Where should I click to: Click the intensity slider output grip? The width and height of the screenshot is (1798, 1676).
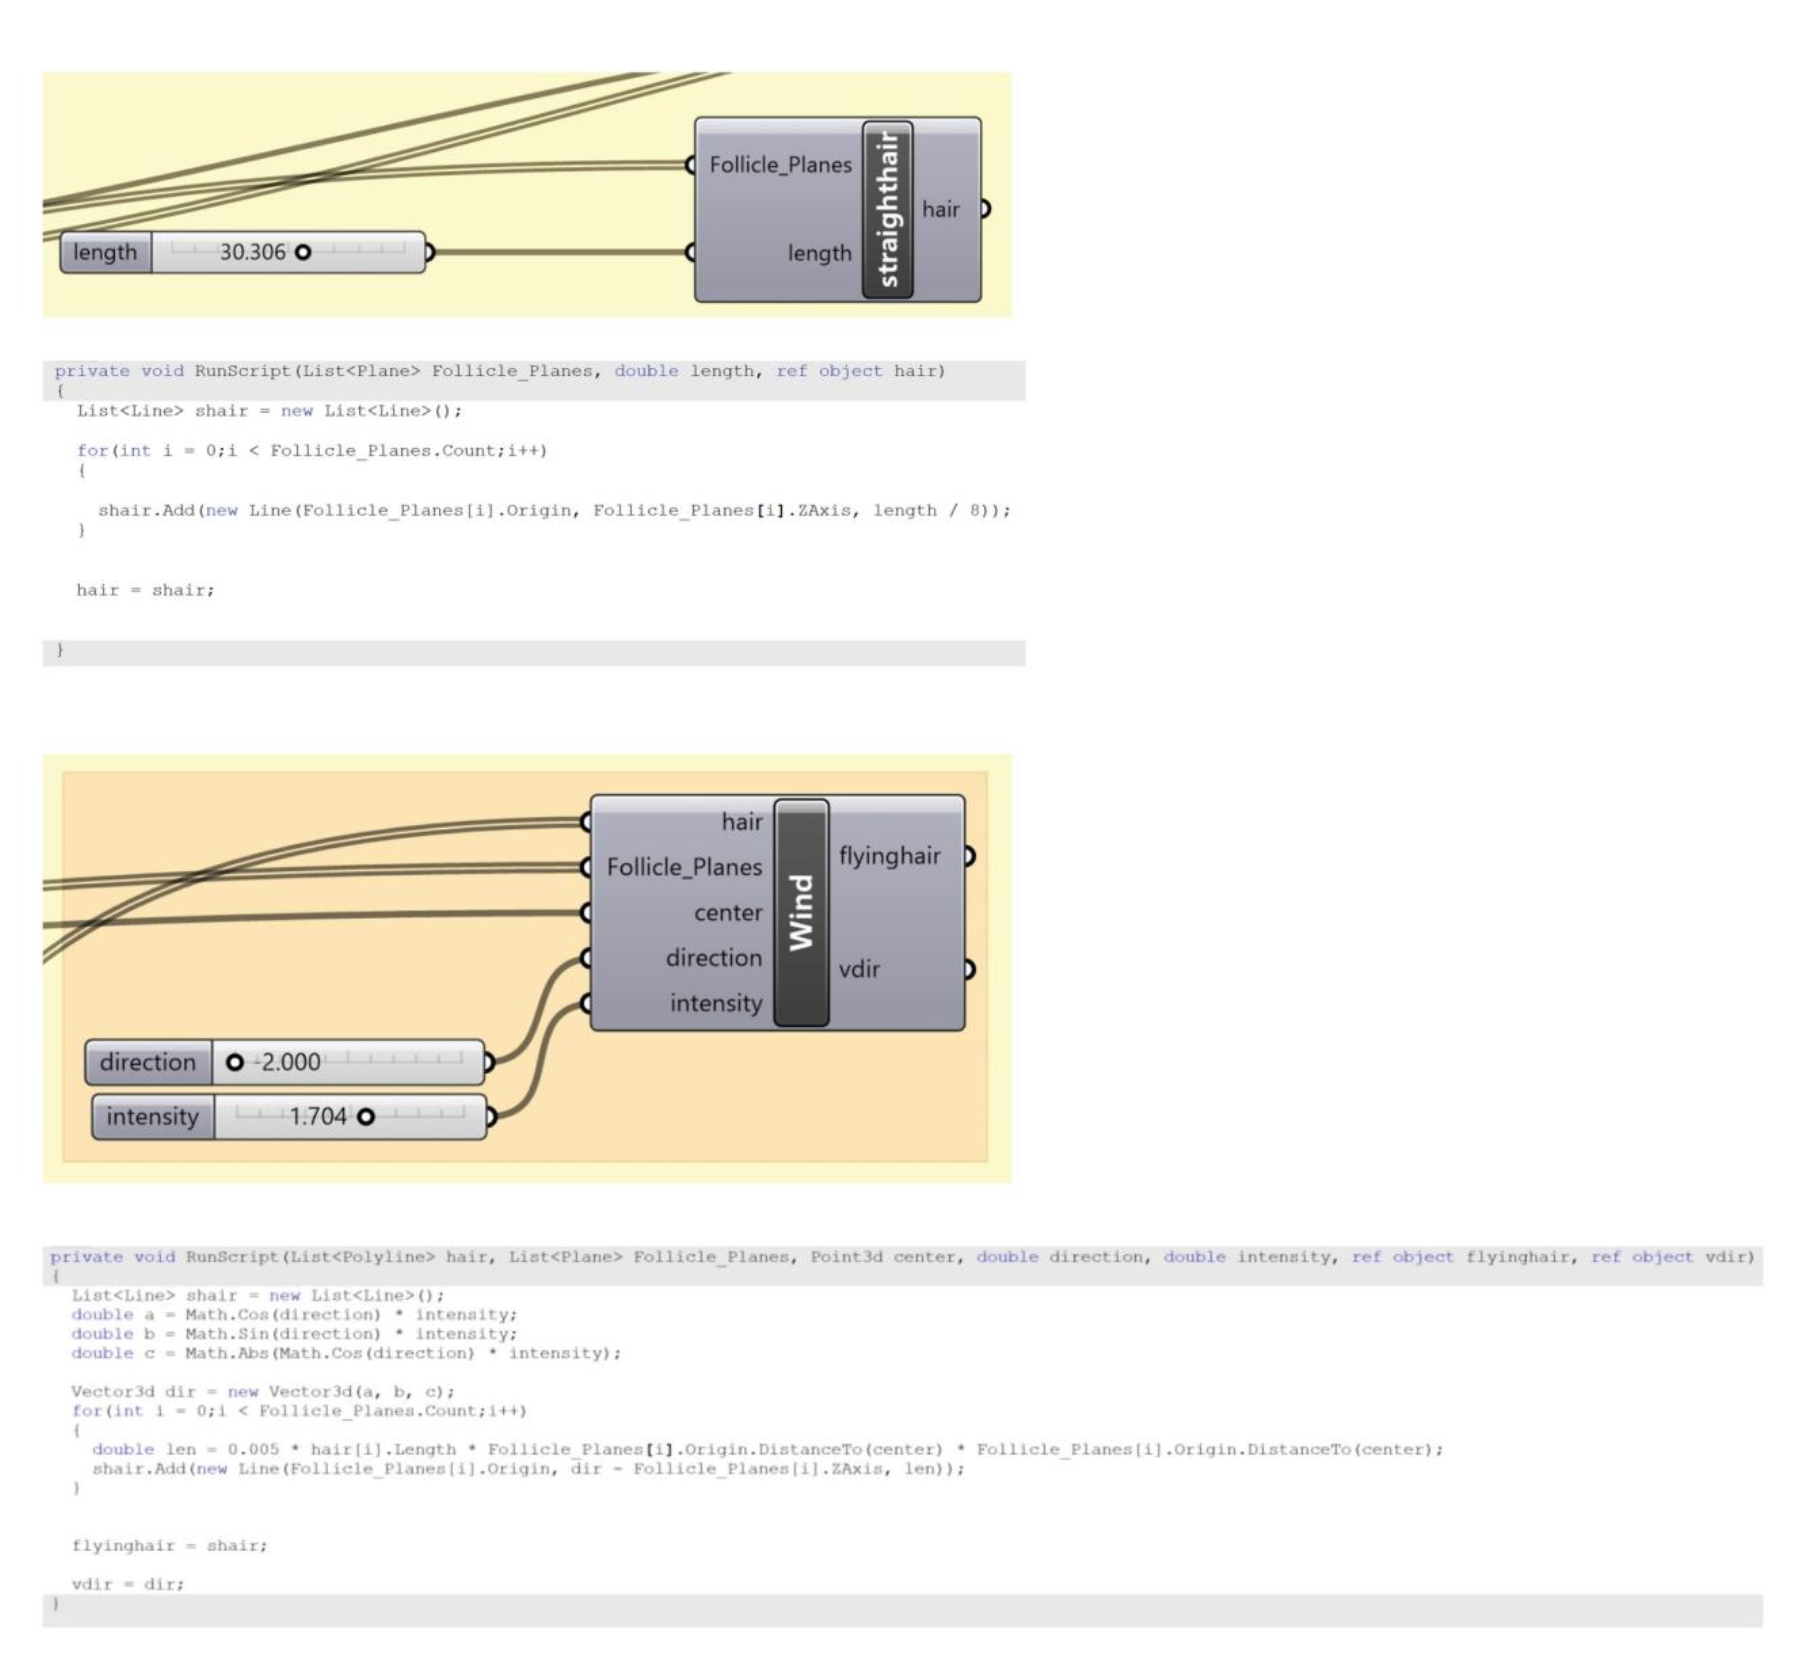(x=490, y=1117)
